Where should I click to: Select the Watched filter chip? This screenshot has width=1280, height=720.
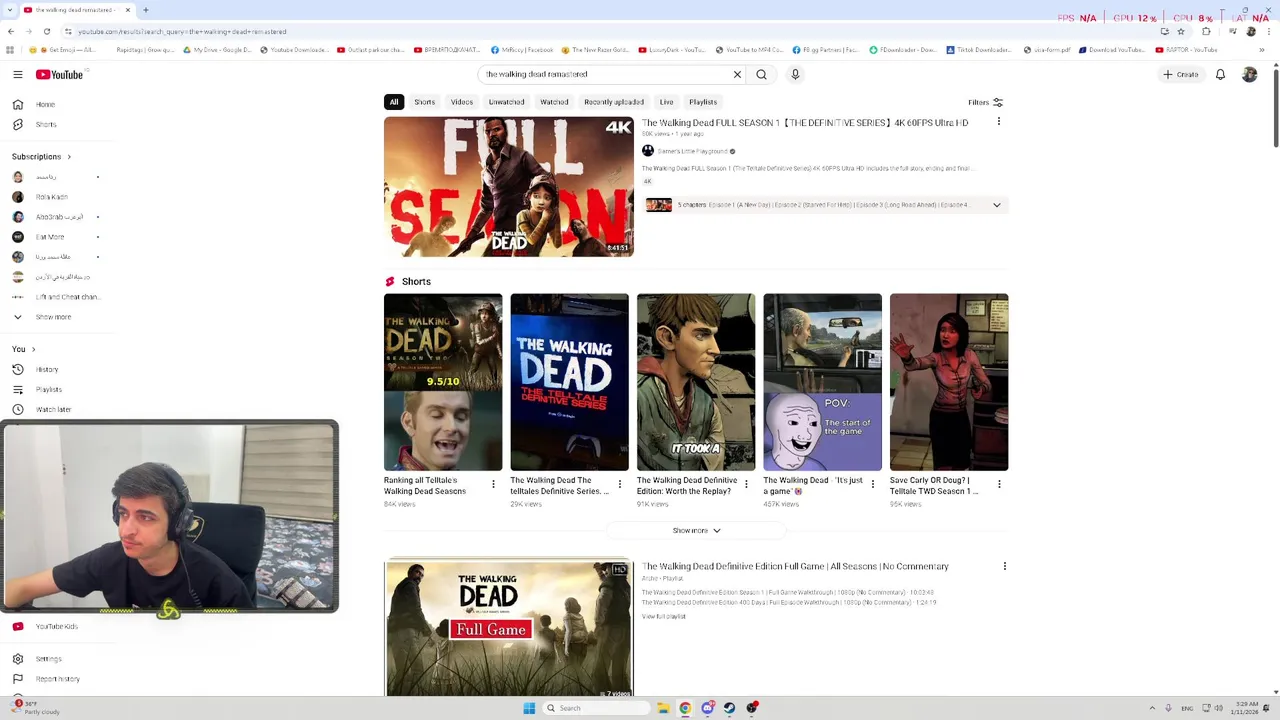[554, 102]
